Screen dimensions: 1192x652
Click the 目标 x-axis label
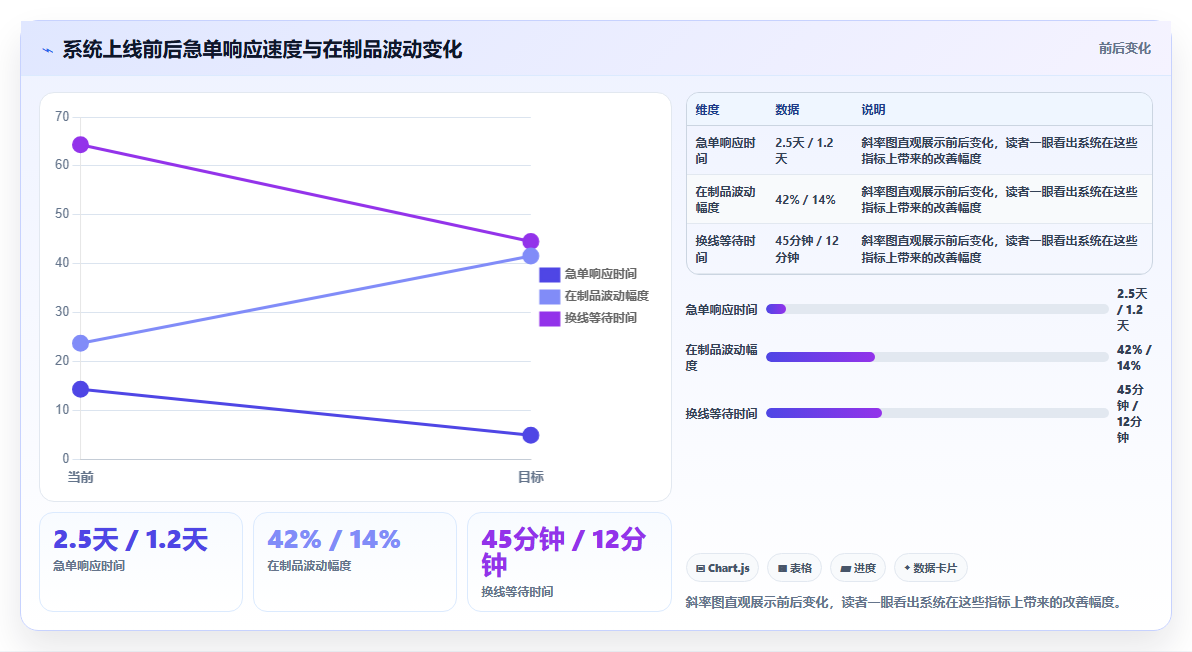click(x=531, y=477)
